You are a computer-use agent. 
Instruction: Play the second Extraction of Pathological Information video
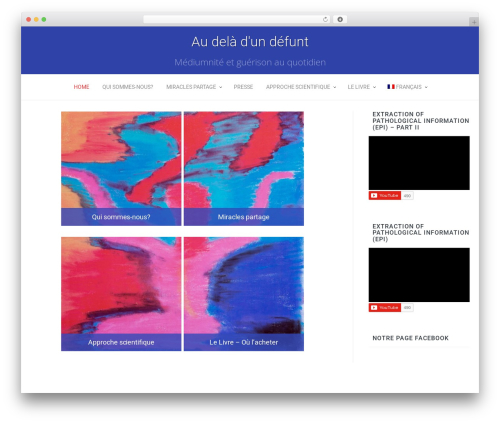(419, 275)
